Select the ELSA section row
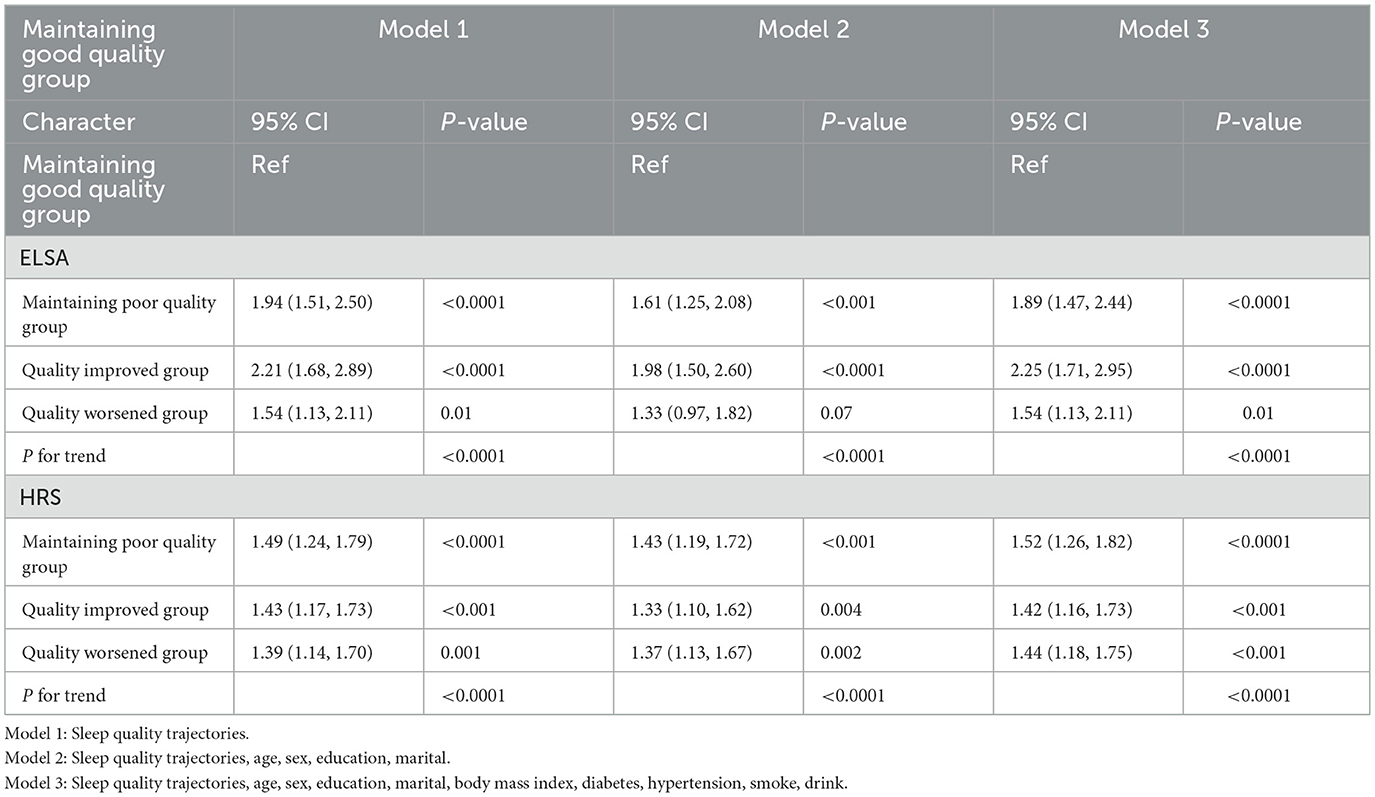Screen dimensions: 1375x797 click(687, 256)
